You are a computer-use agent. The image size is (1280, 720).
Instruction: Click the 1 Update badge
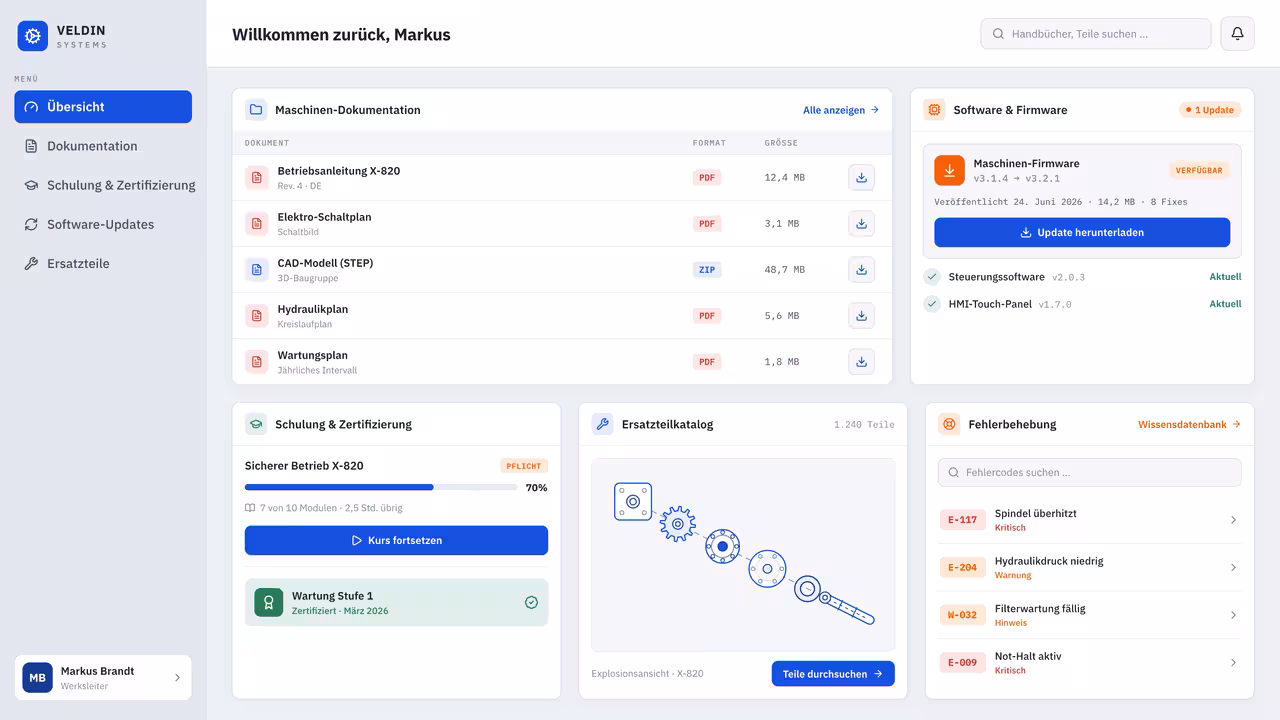pos(1210,110)
